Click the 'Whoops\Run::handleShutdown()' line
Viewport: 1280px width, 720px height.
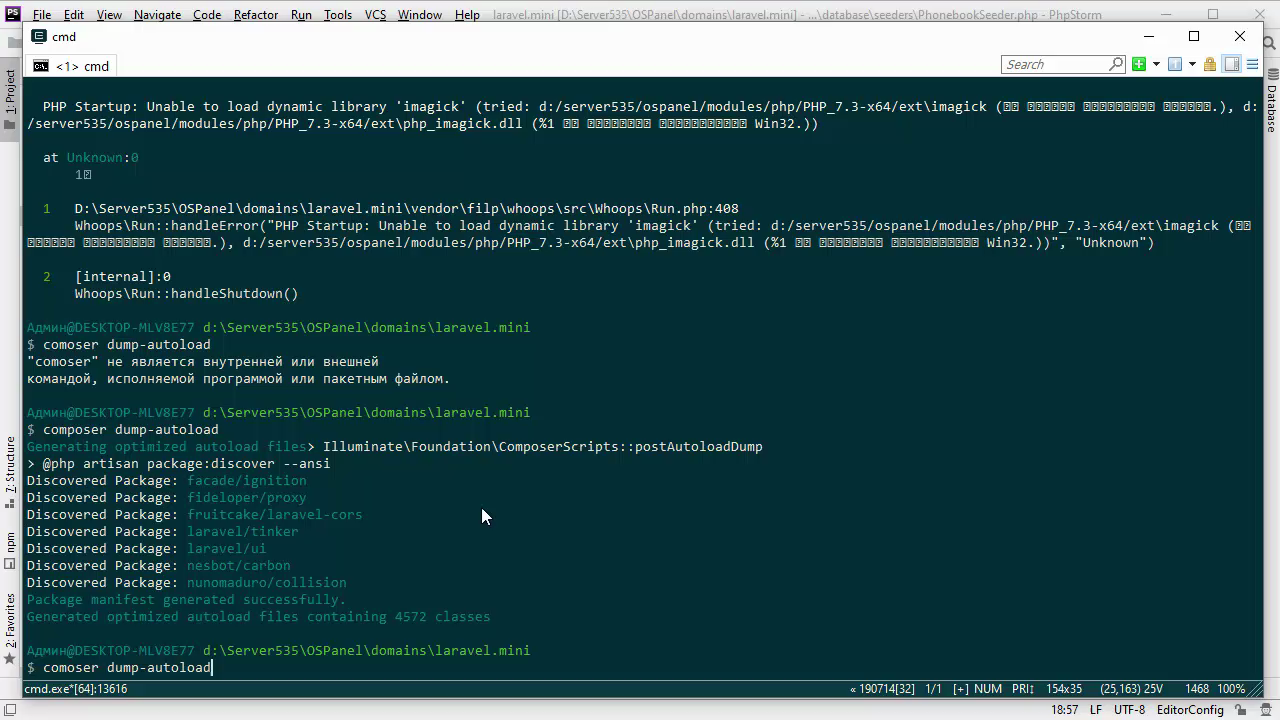click(186, 294)
